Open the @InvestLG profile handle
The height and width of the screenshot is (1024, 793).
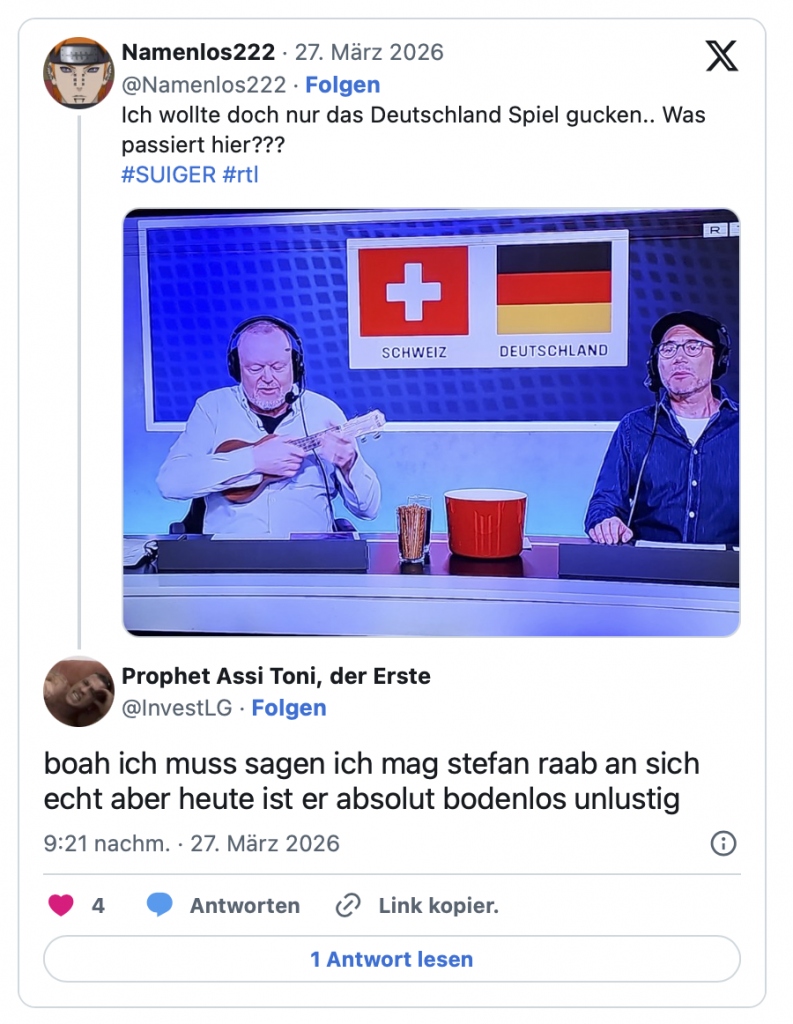pos(177,708)
